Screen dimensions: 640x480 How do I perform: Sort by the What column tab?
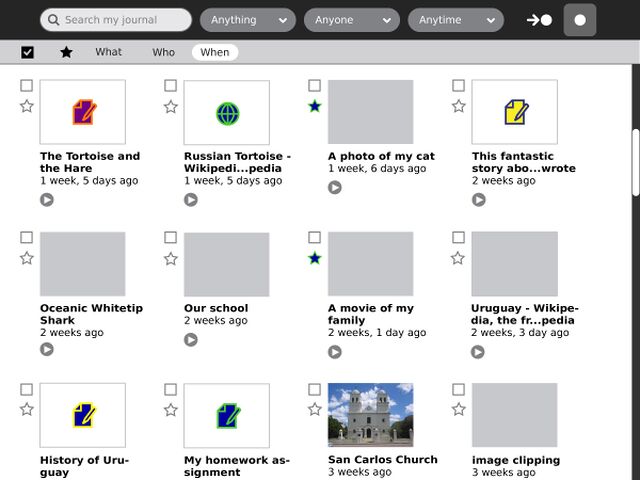(x=109, y=52)
